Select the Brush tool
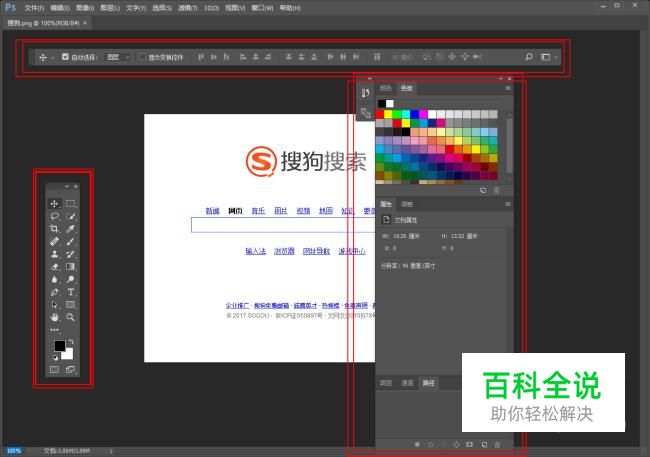650x457 pixels. [70, 241]
